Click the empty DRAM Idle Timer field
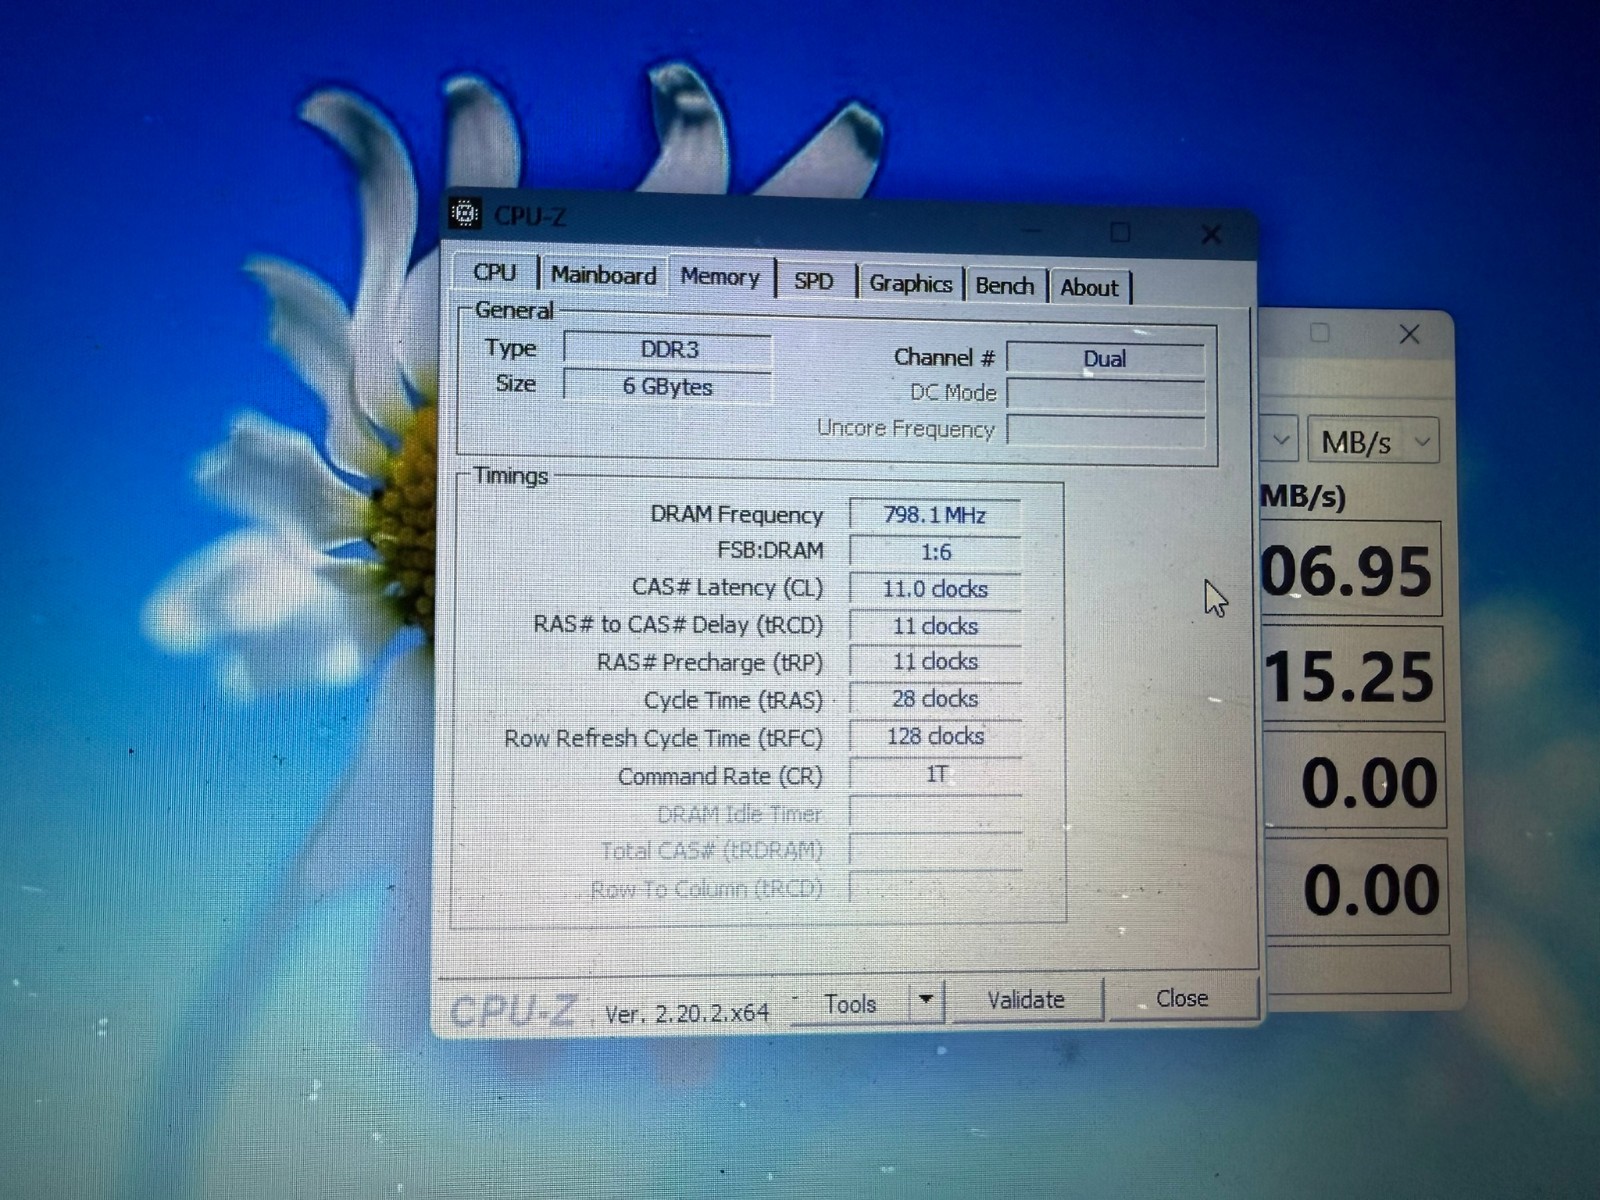Screen dimensions: 1600x1200 (x=935, y=812)
